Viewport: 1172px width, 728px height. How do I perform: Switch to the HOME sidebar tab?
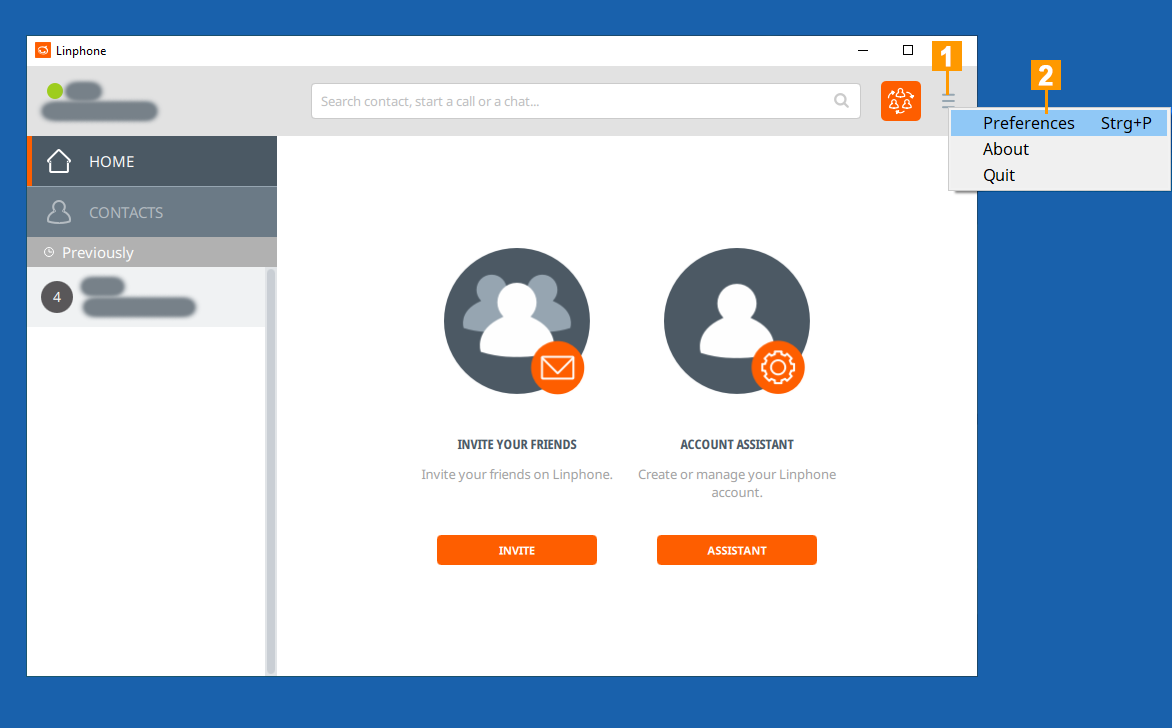[x=152, y=161]
